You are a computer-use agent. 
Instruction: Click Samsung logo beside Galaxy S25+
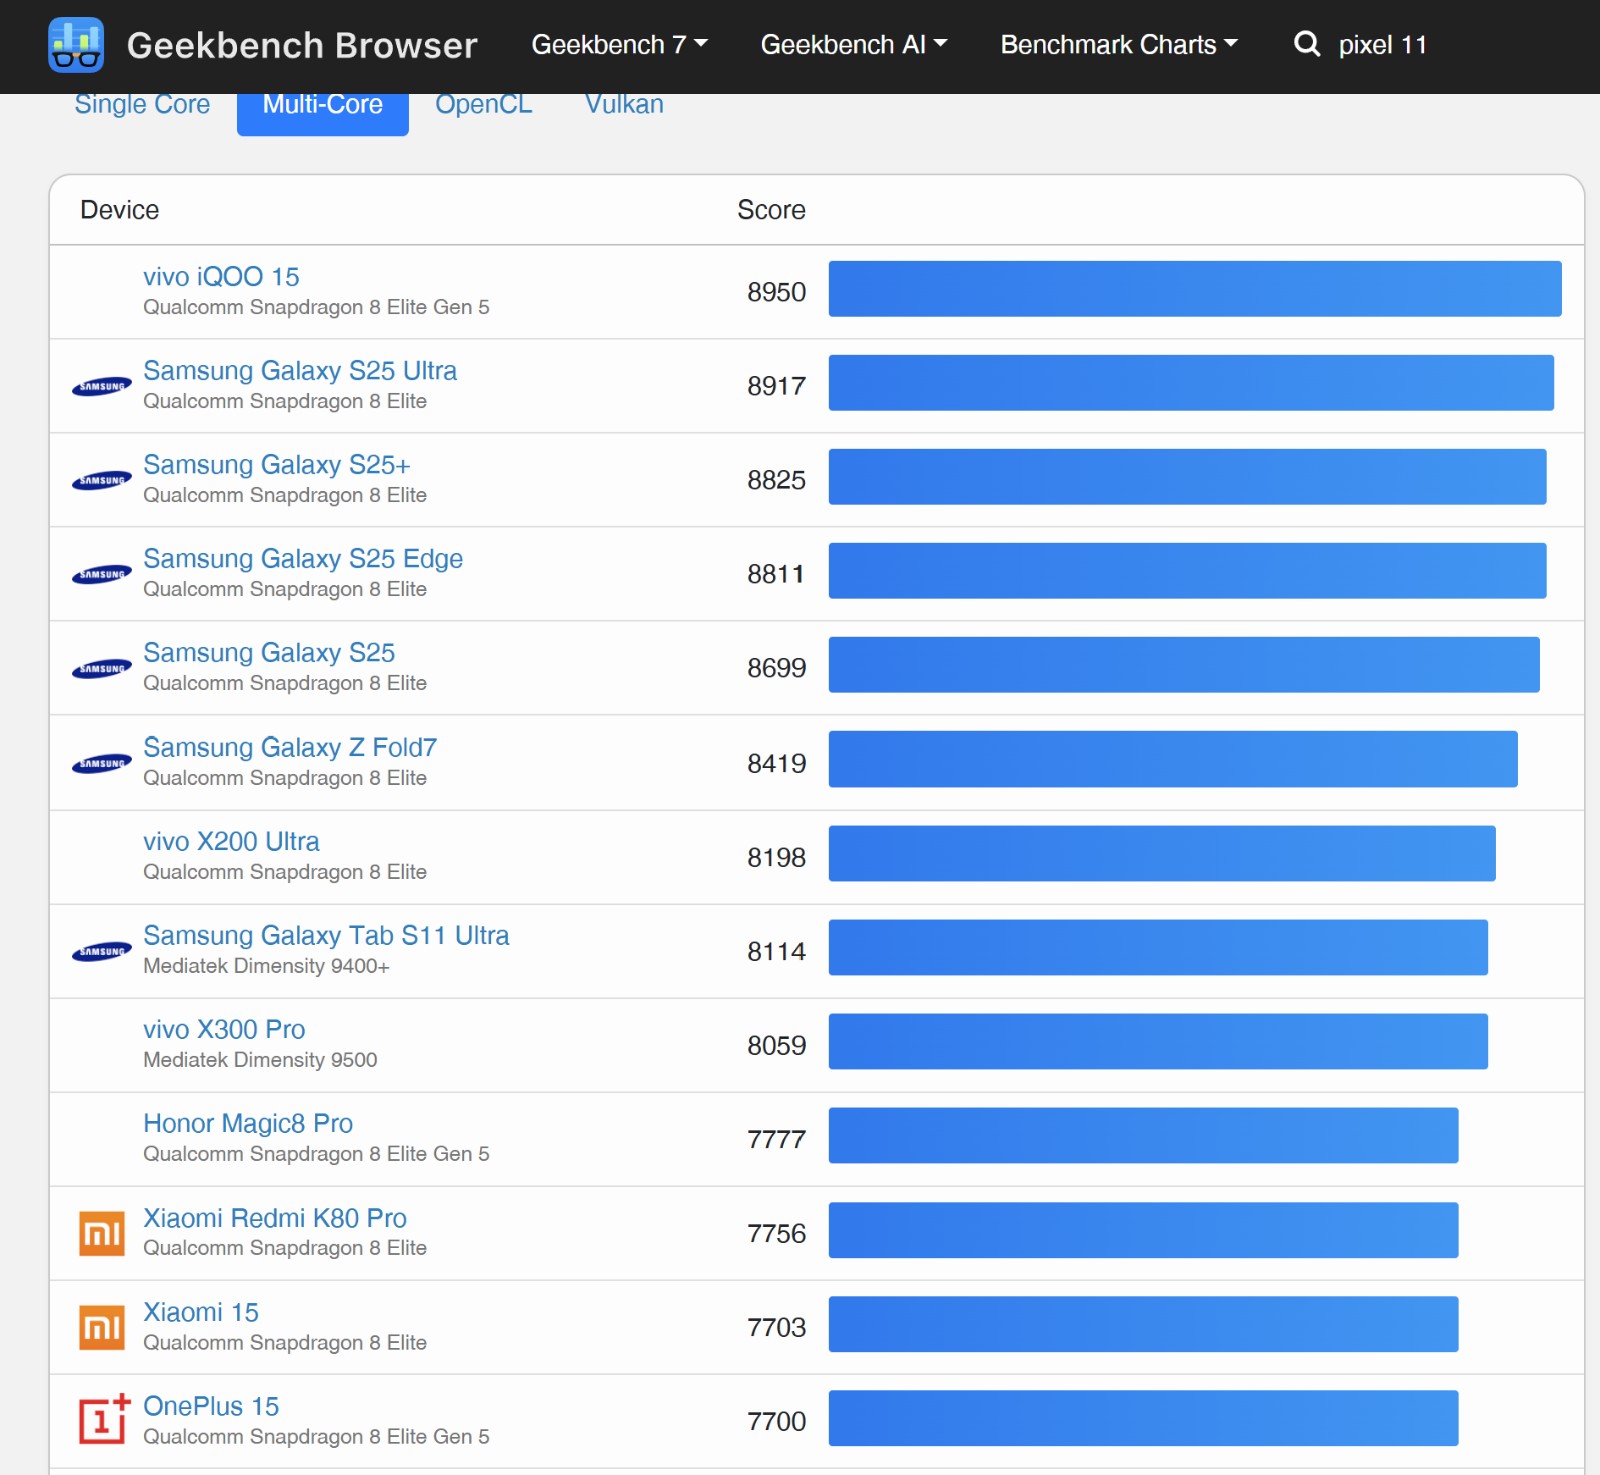click(x=102, y=480)
